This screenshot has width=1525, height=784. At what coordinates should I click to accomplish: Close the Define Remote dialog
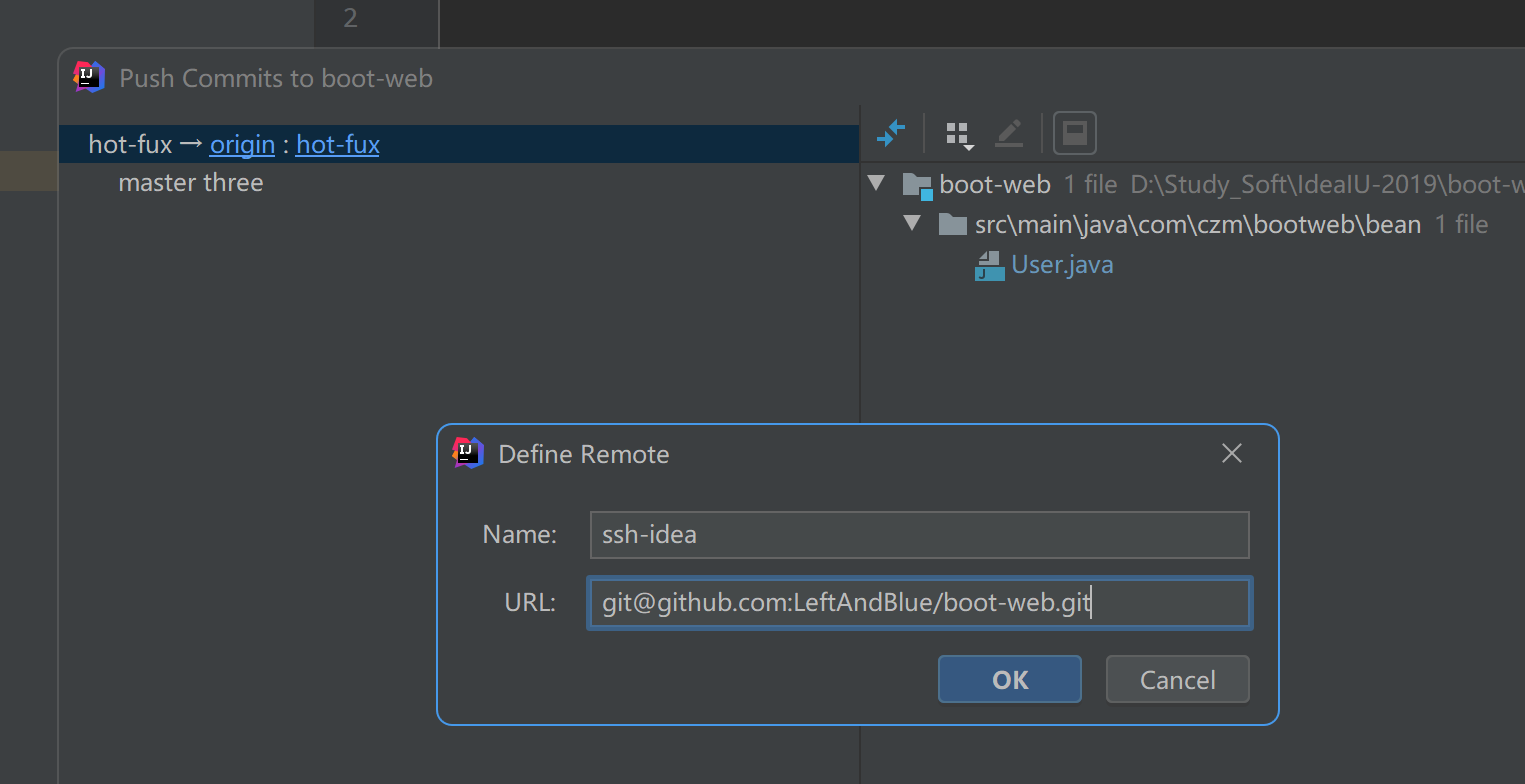[1232, 454]
